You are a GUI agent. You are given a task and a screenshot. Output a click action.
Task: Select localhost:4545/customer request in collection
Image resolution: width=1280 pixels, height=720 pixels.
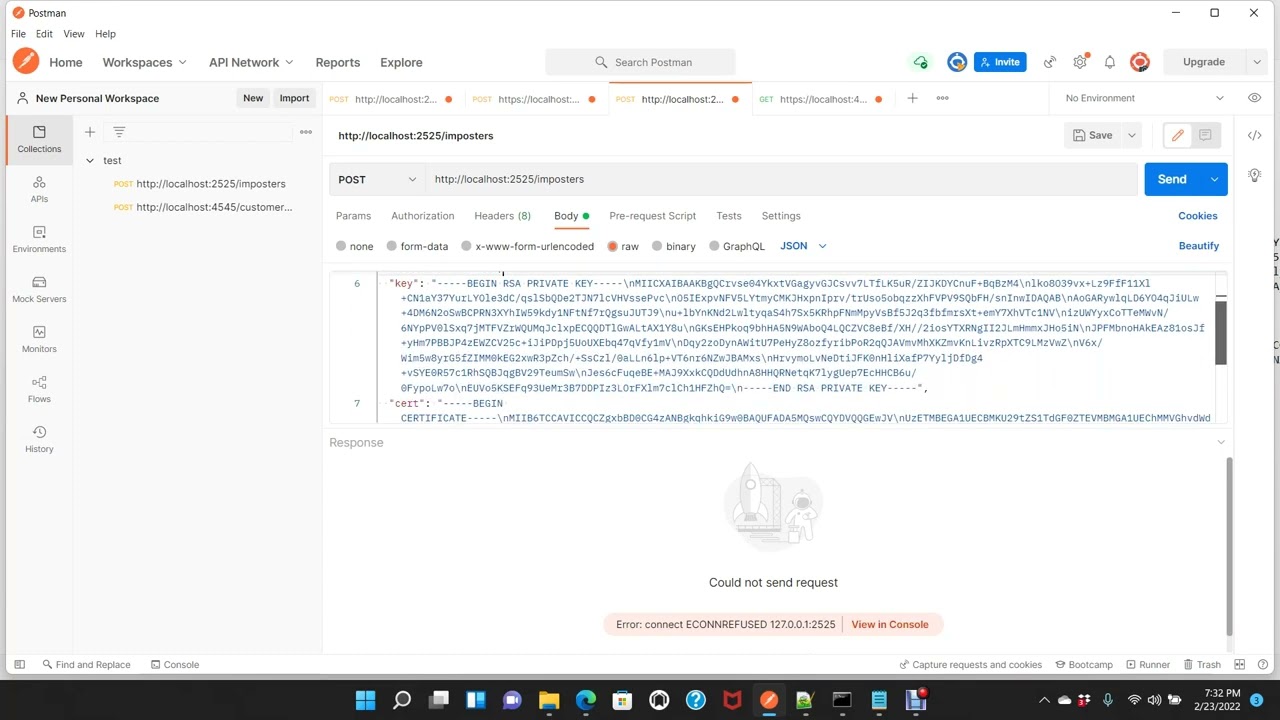click(204, 207)
